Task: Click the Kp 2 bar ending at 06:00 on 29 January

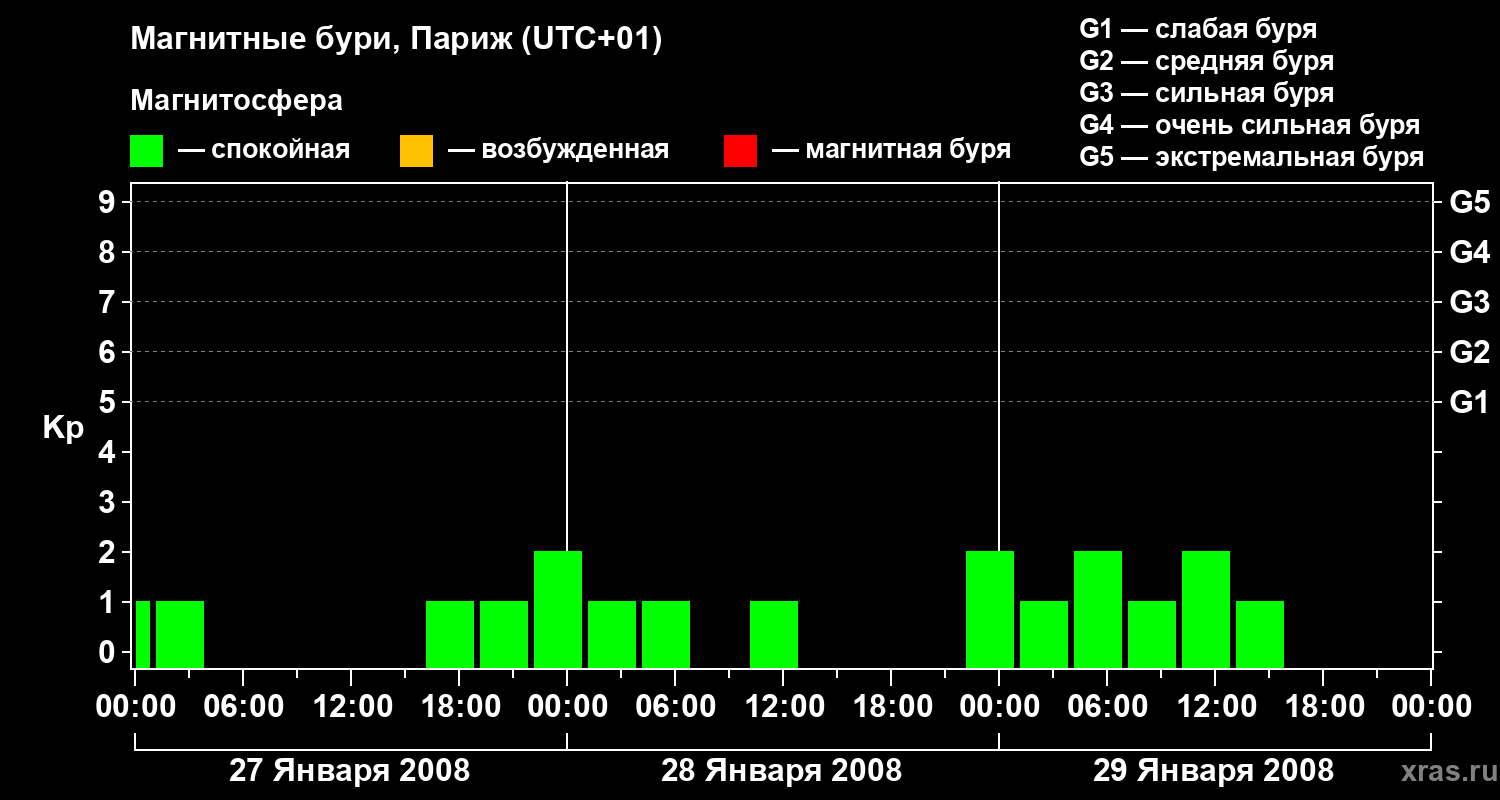Action: [1098, 609]
